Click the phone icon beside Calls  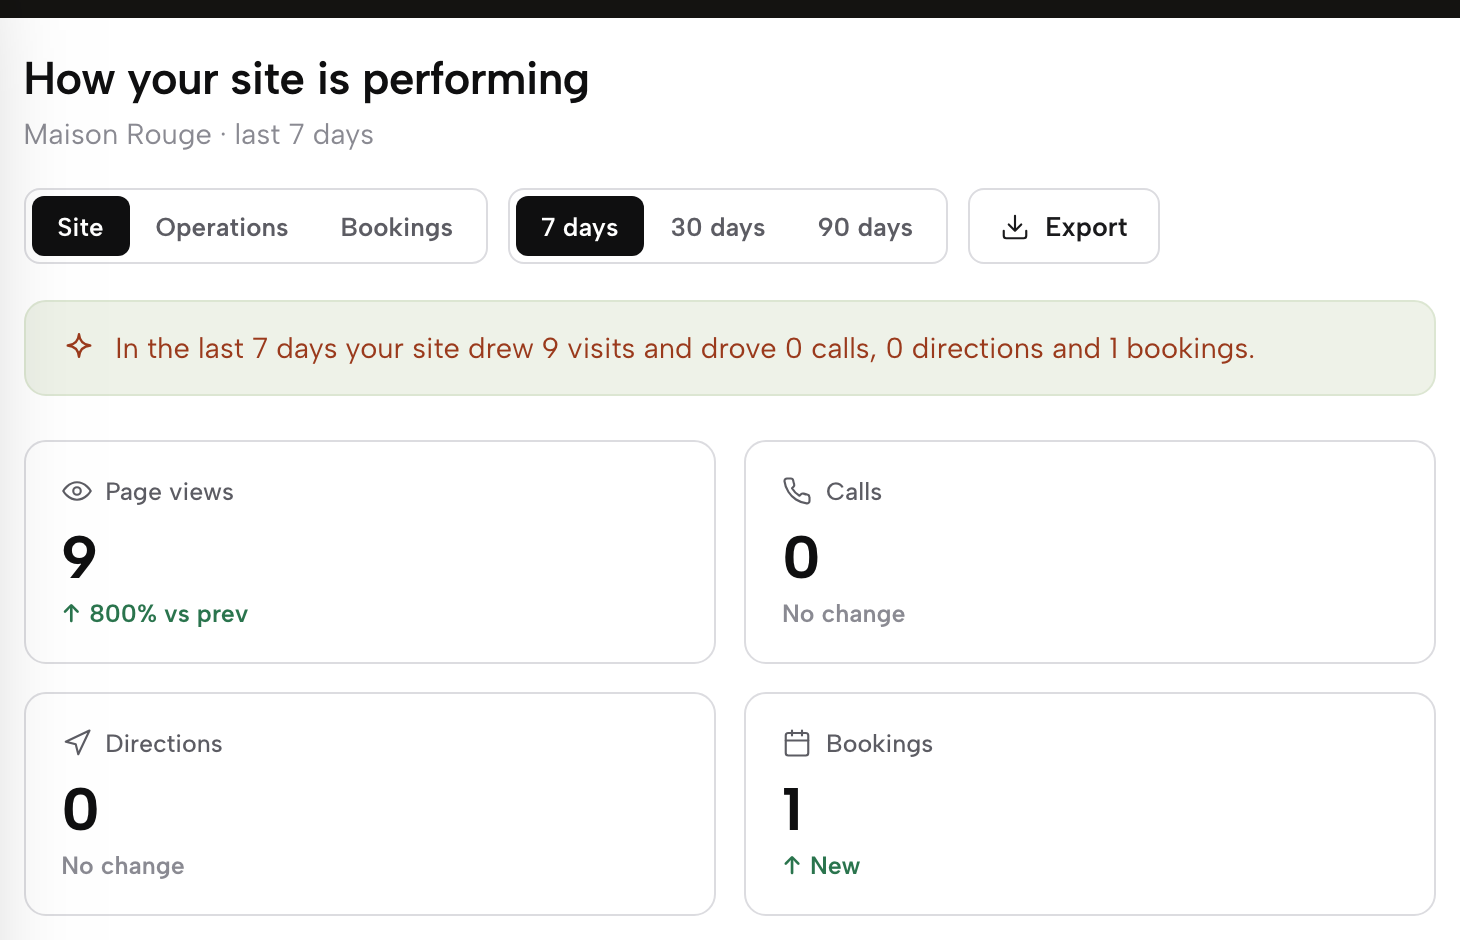coord(797,491)
